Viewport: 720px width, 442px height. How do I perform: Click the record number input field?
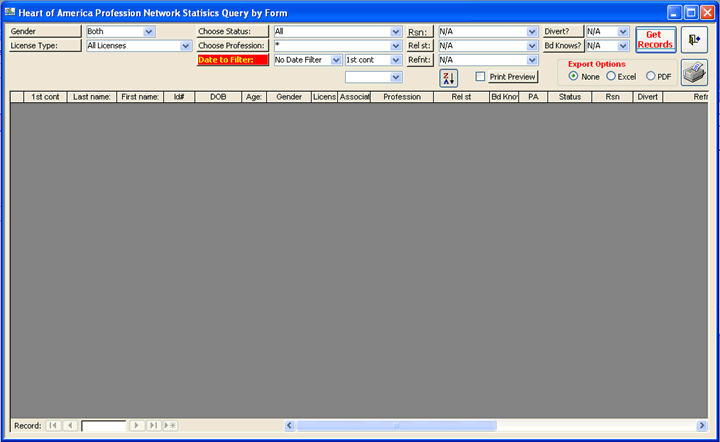click(103, 426)
